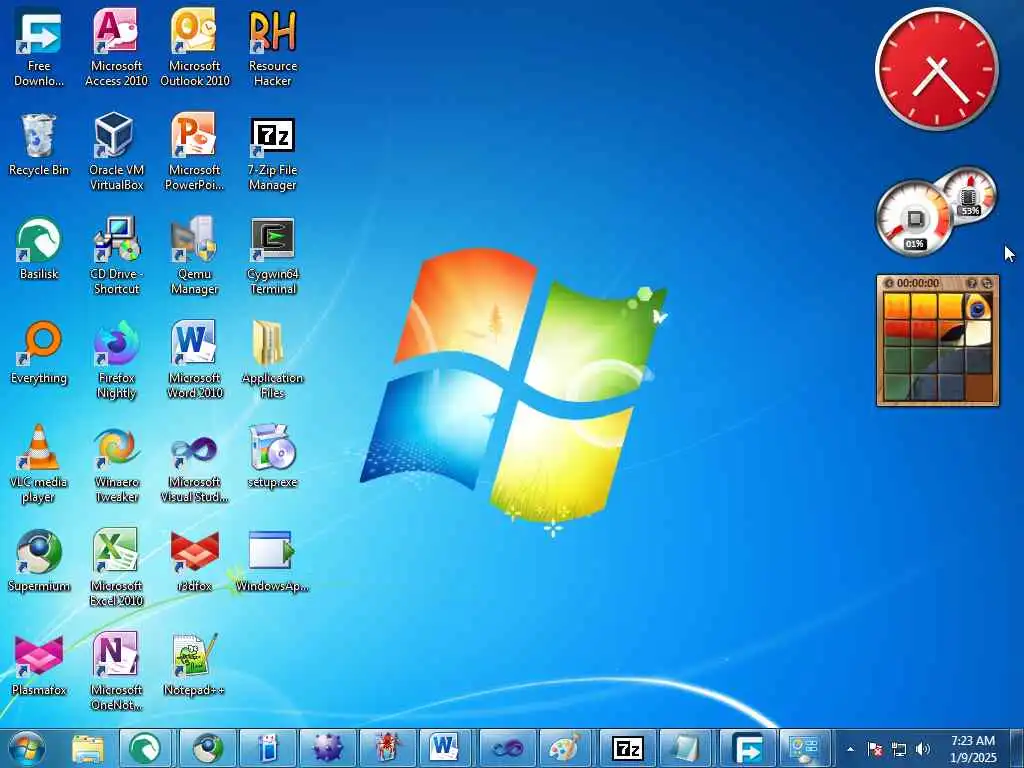Viewport: 1024px width, 768px height.
Task: Select the Notepad++ desktop shortcut
Action: [x=195, y=665]
